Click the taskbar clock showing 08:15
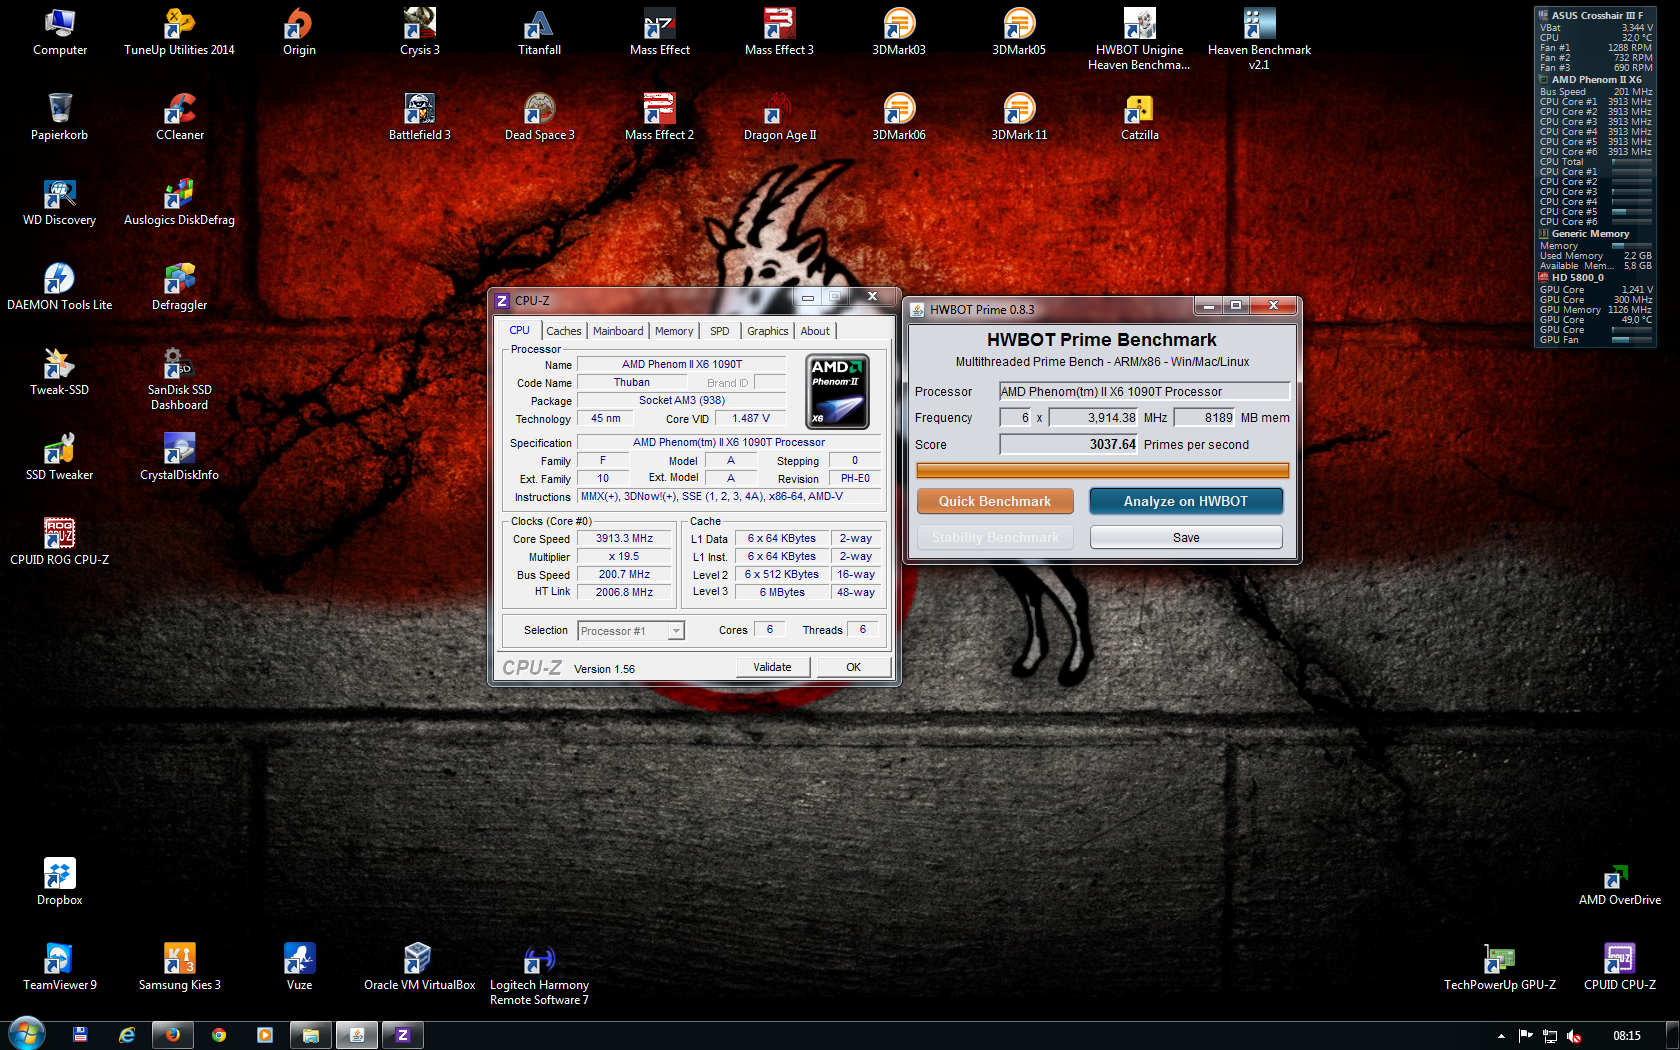Viewport: 1680px width, 1050px height. [1627, 1036]
